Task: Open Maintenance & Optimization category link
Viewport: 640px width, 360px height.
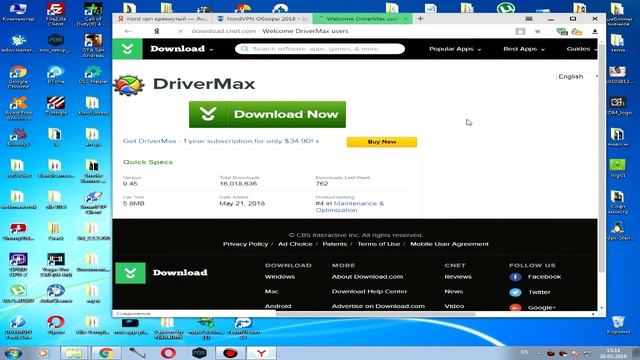Action: [x=349, y=207]
